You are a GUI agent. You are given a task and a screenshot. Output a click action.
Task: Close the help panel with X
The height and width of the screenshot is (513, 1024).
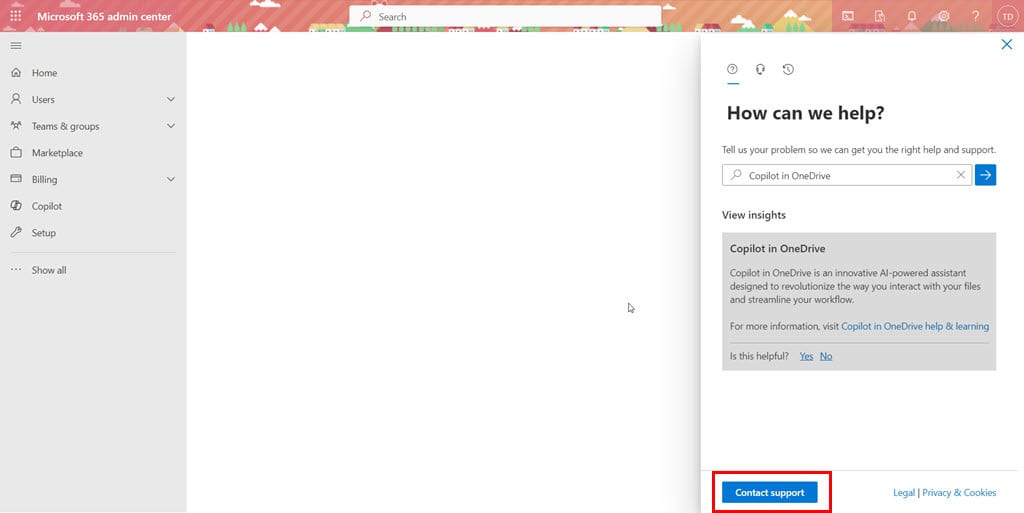pos(1006,44)
